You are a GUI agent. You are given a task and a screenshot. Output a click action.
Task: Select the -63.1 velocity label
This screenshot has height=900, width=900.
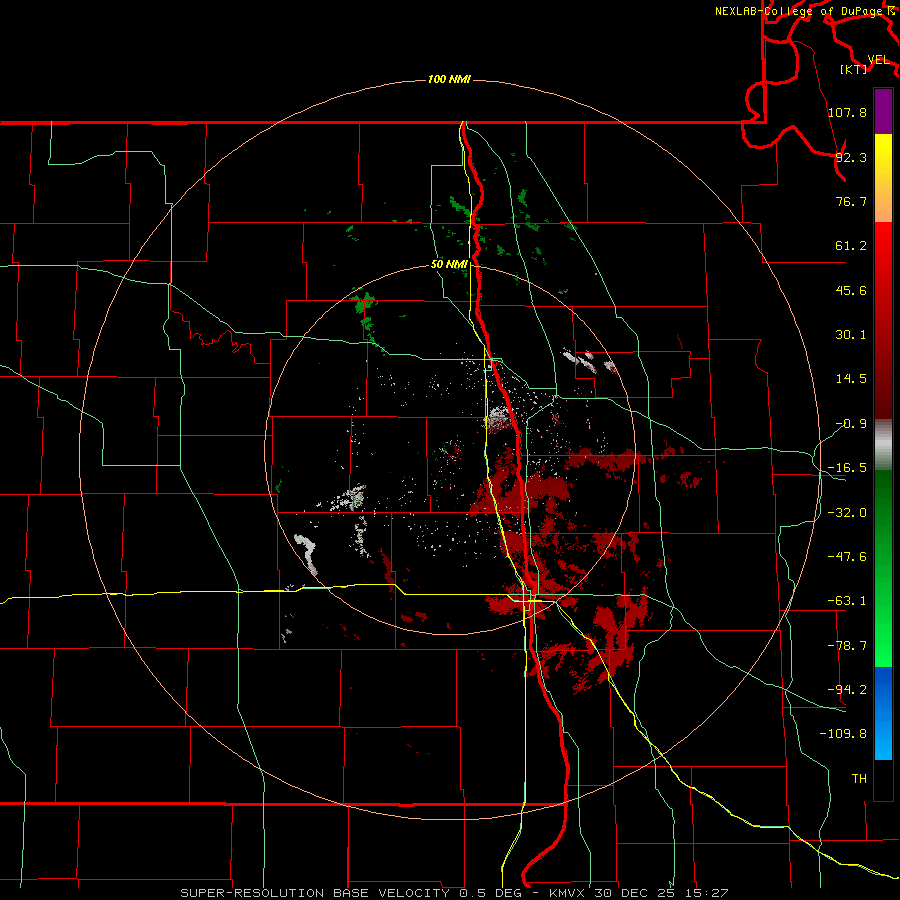pos(847,601)
